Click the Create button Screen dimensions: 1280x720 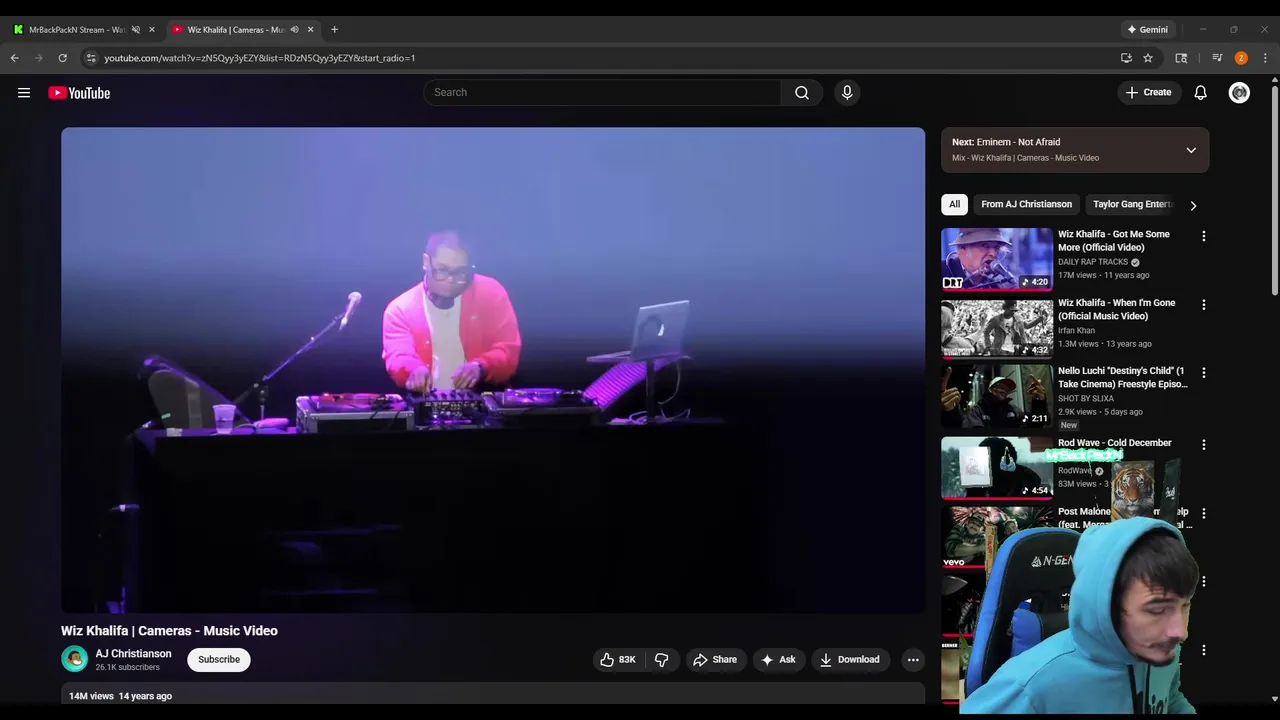1148,92
